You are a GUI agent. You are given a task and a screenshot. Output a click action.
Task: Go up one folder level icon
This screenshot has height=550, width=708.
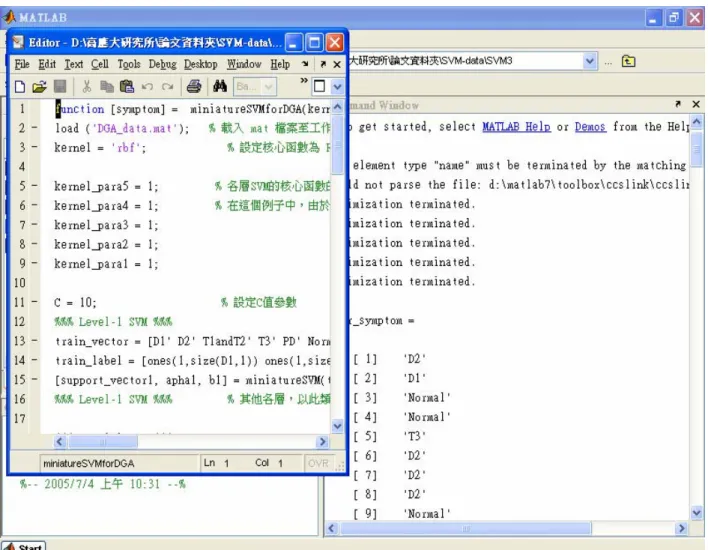point(629,61)
